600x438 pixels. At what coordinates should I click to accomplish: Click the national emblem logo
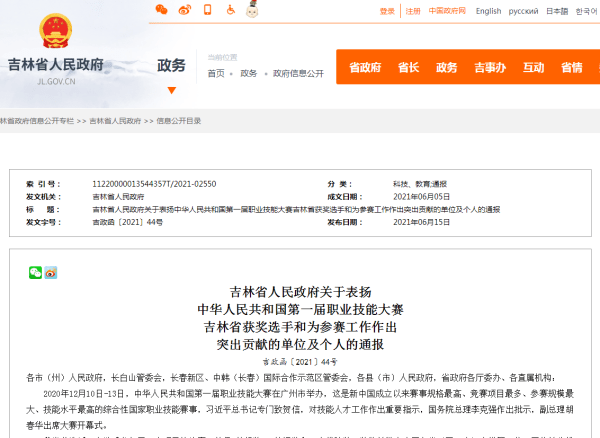click(56, 32)
